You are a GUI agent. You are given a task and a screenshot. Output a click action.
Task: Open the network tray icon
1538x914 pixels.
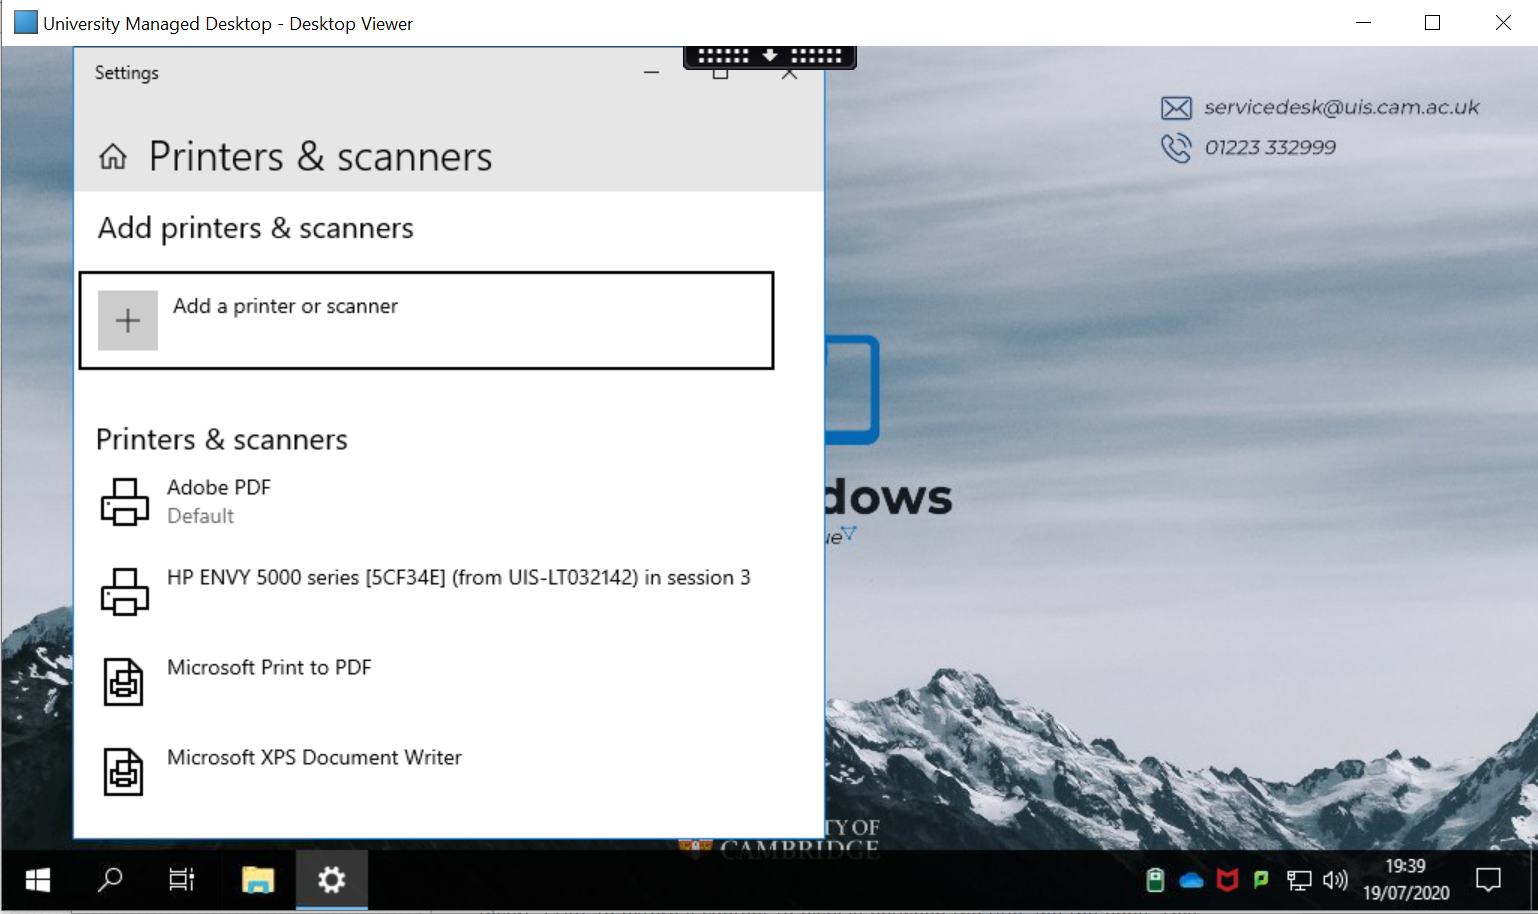1299,881
